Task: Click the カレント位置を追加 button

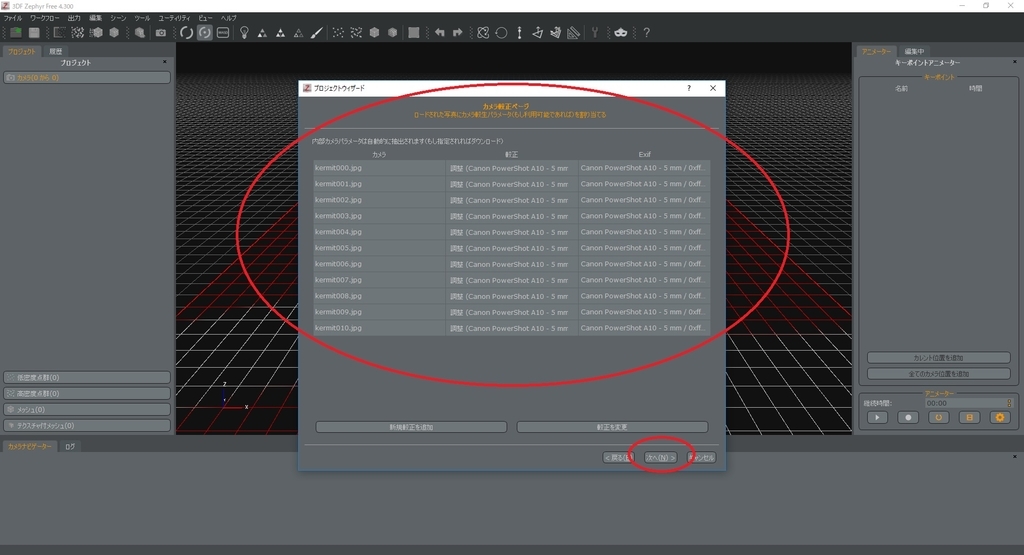Action: (x=938, y=358)
